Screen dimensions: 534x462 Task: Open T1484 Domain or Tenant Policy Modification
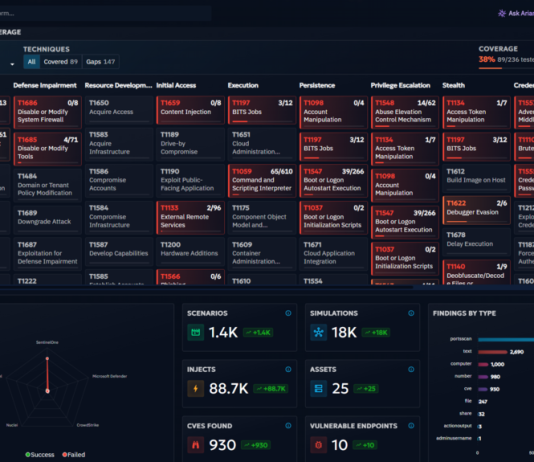click(x=47, y=185)
